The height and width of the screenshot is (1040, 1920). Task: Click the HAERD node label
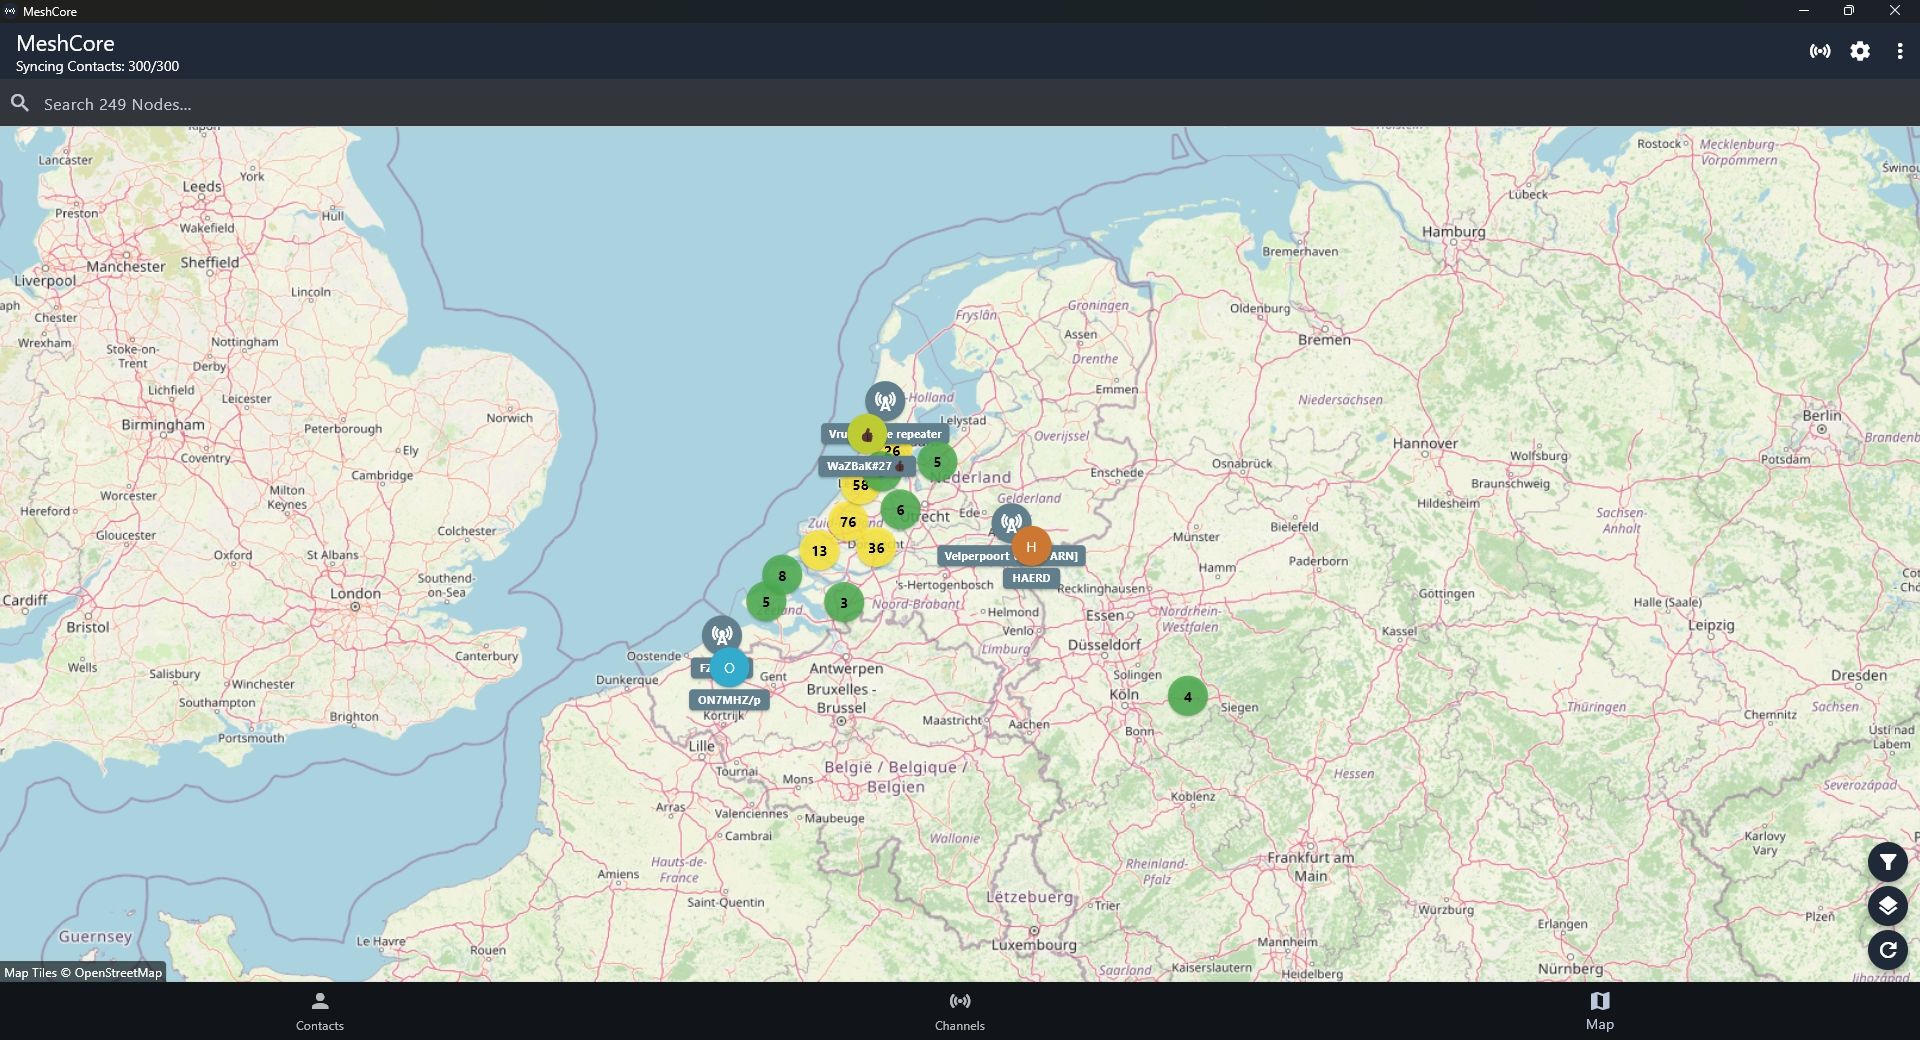point(1030,578)
